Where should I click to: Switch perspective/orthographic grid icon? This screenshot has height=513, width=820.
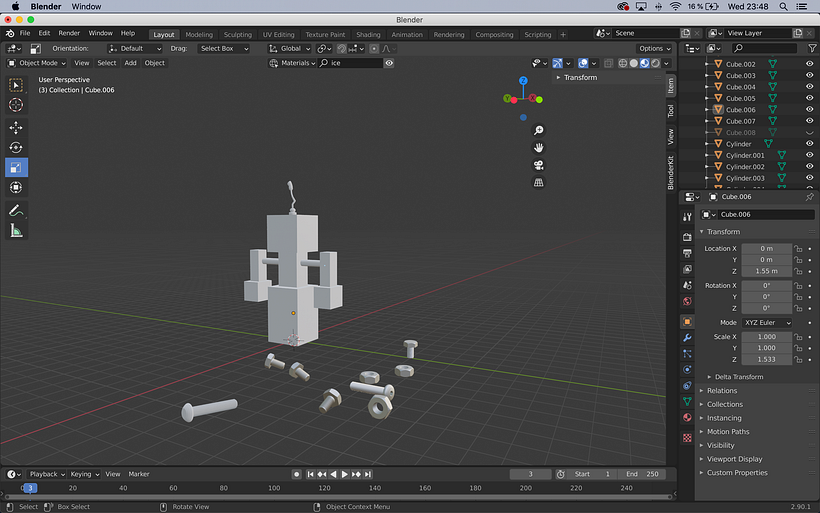click(538, 183)
